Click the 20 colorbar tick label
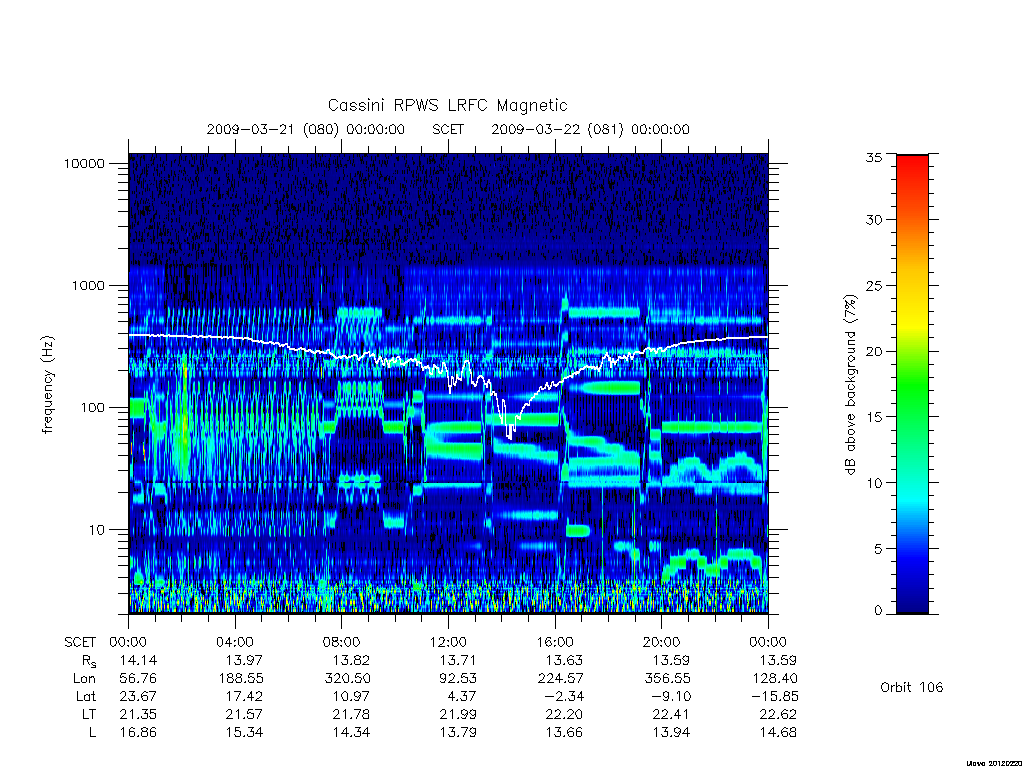The height and width of the screenshot is (768, 1024). tap(874, 351)
